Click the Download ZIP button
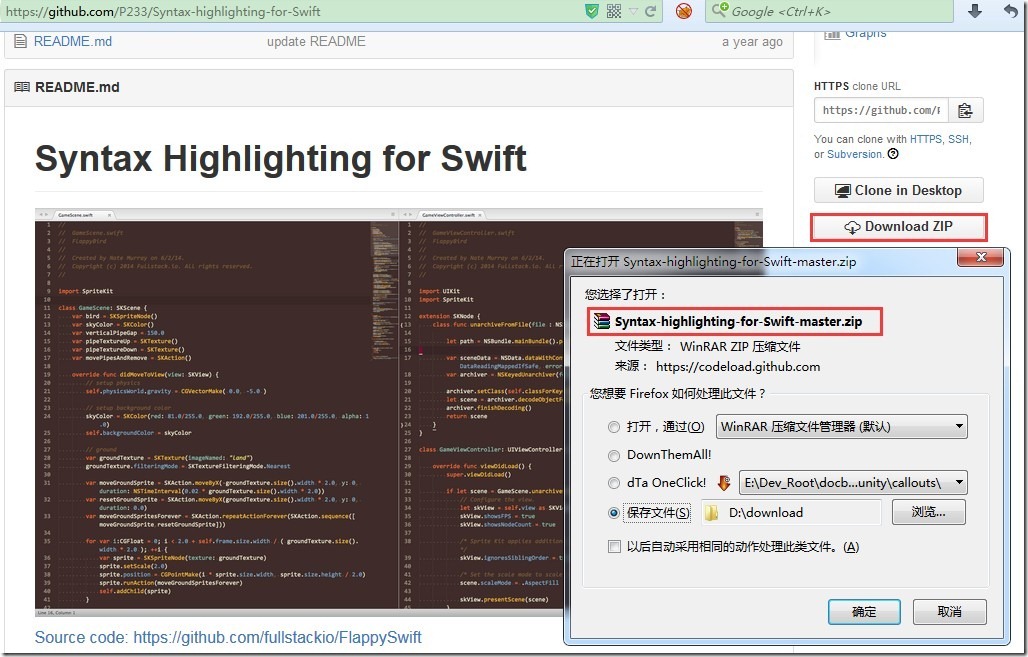Image resolution: width=1028 pixels, height=657 pixels. tap(898, 227)
